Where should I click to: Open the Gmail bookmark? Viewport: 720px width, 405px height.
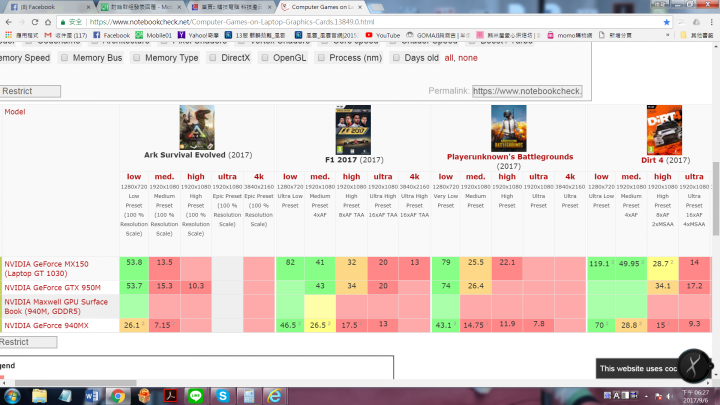pyautogui.click(x=66, y=35)
